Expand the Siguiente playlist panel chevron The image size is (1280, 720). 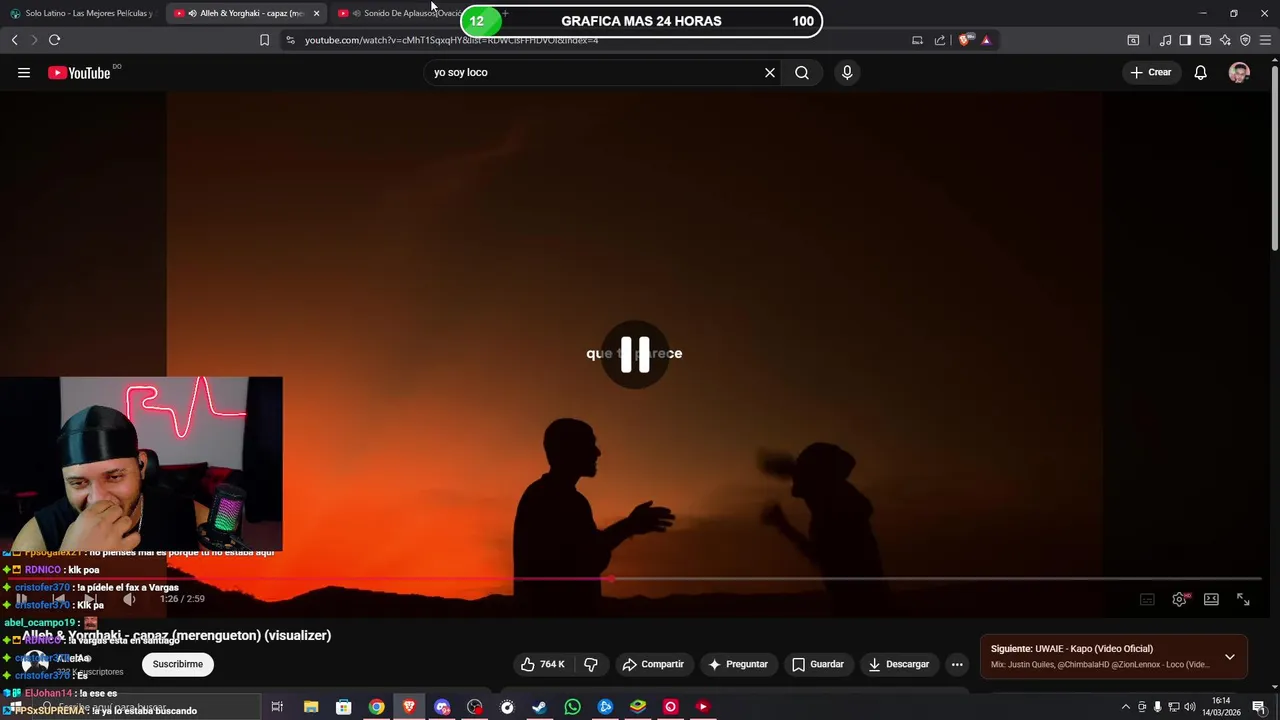click(1230, 657)
